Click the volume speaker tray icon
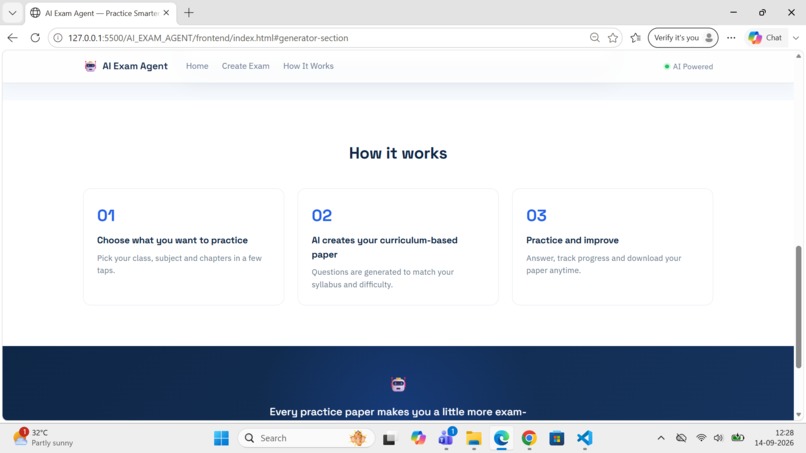 click(x=719, y=438)
